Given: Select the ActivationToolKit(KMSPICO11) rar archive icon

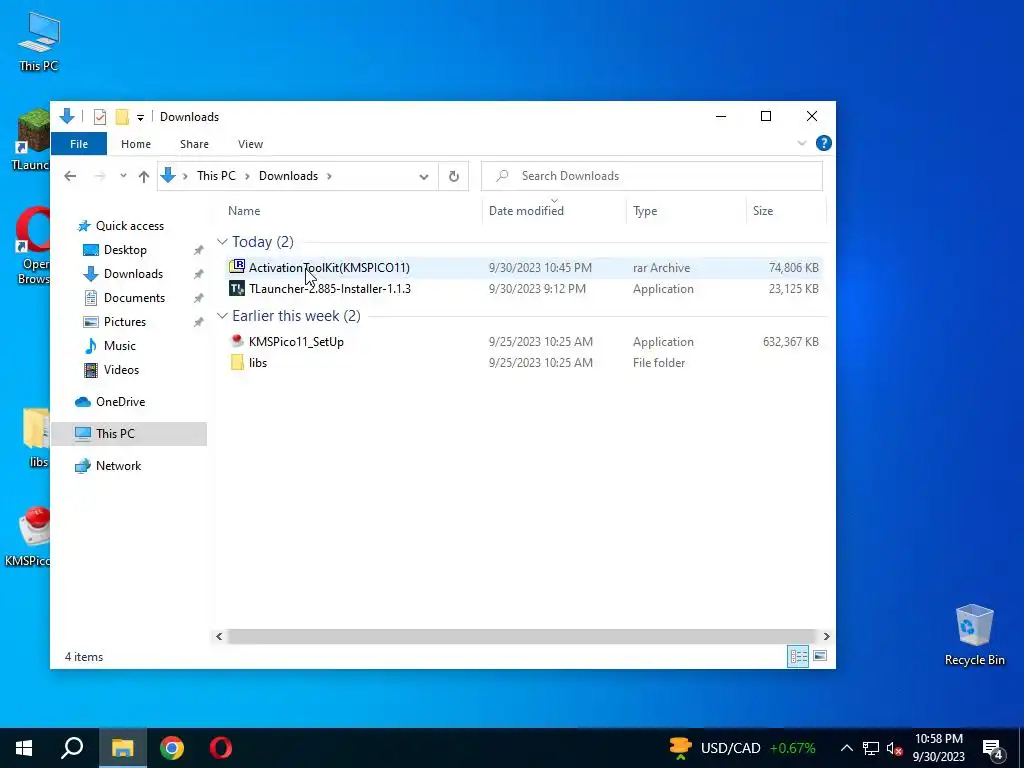Looking at the screenshot, I should [237, 266].
